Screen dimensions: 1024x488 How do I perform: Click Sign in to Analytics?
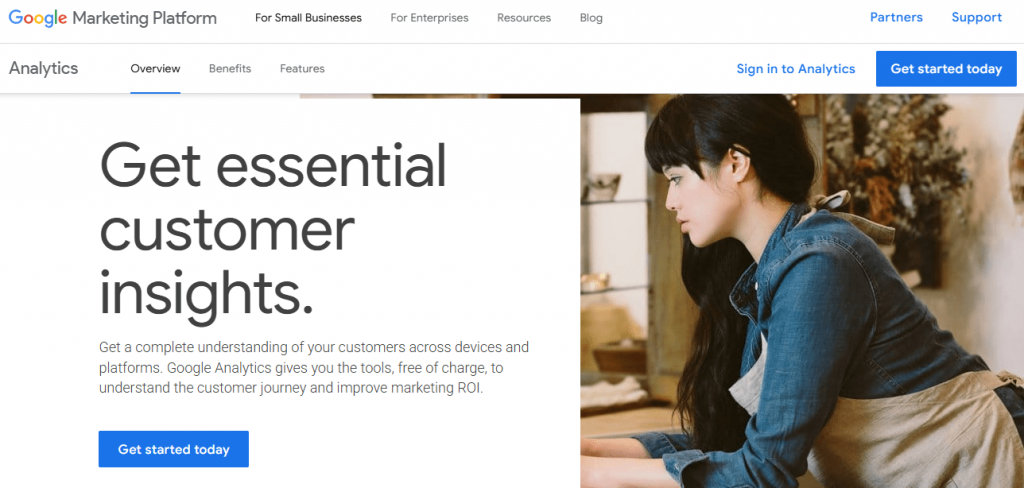795,69
